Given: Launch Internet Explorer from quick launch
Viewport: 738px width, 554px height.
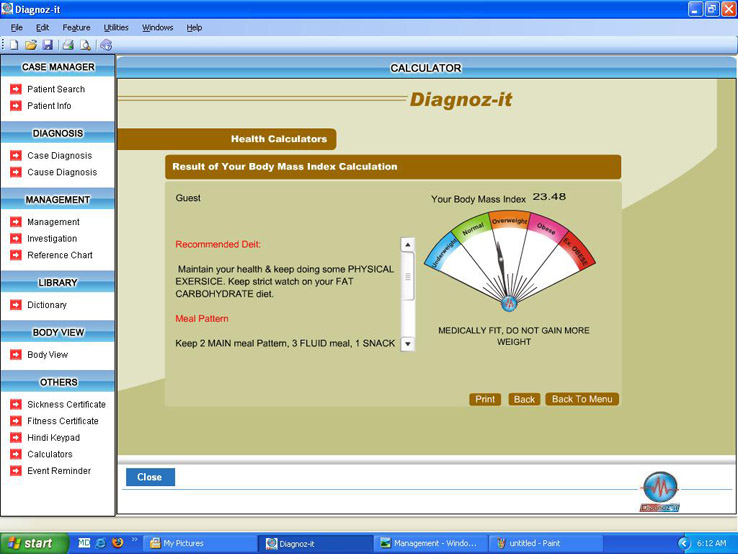Looking at the screenshot, I should (101, 543).
